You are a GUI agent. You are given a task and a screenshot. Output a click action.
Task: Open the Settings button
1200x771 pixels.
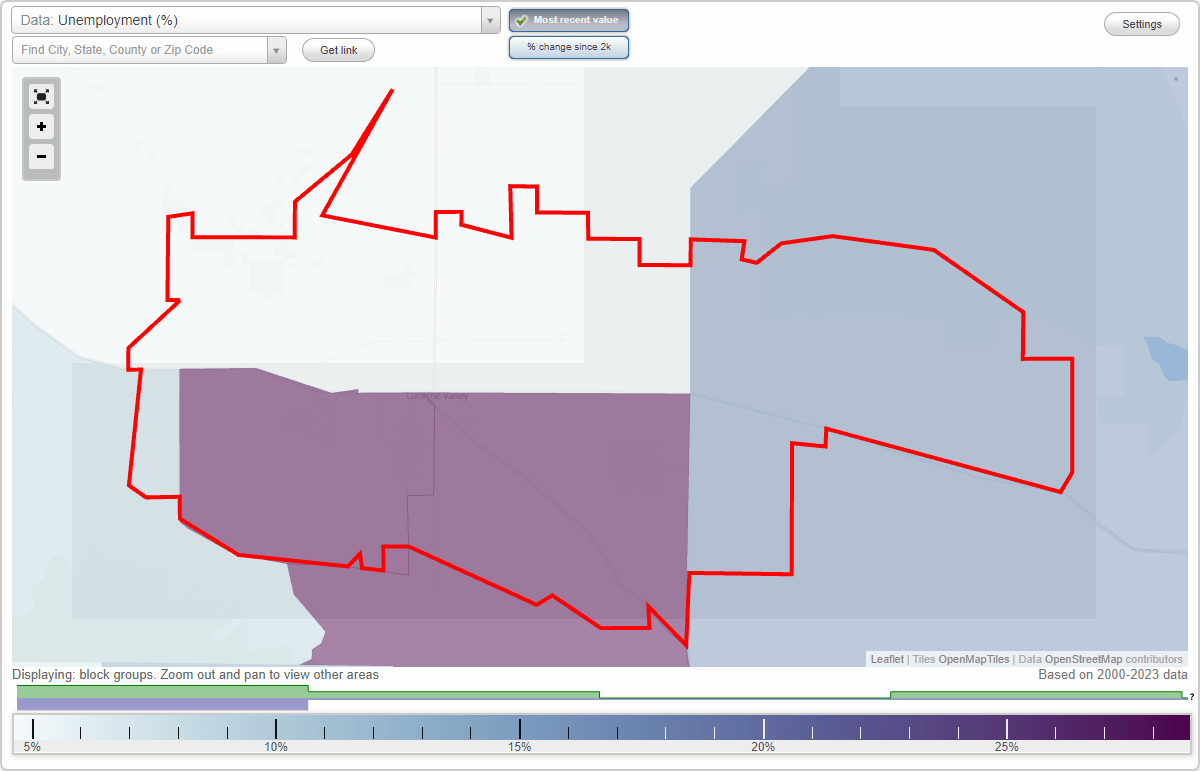(x=1142, y=25)
